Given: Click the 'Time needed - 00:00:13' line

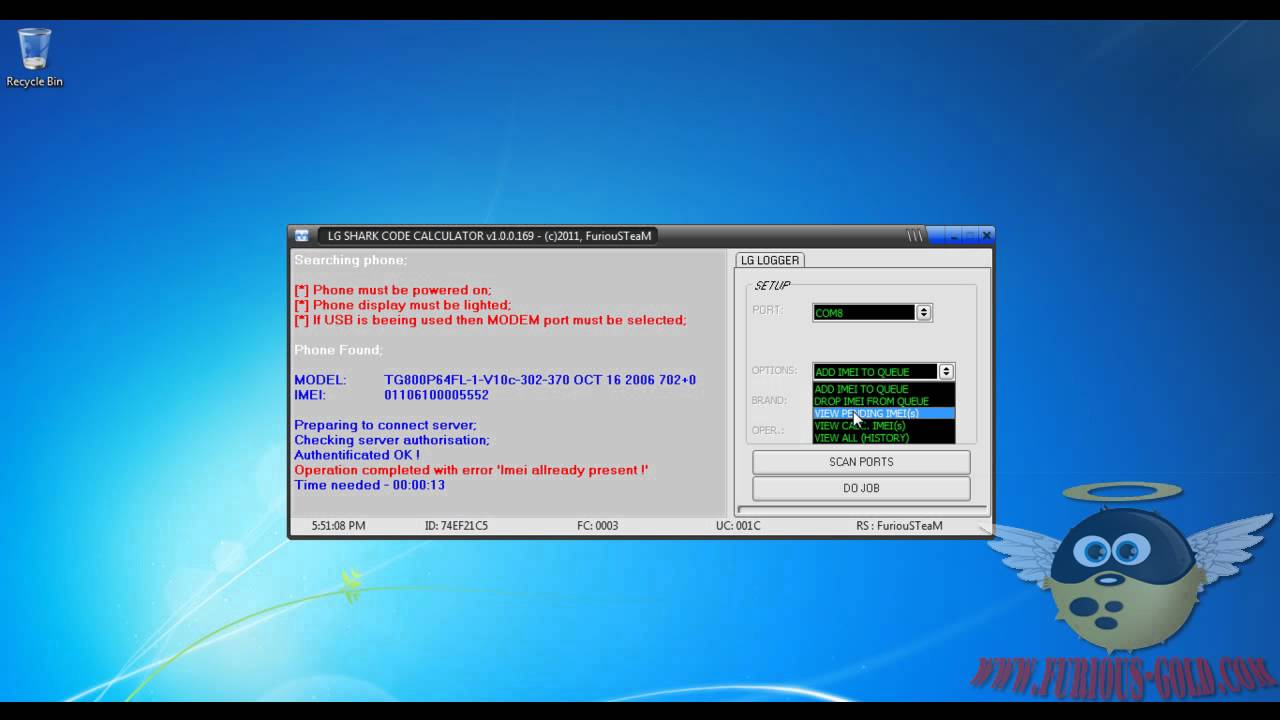Looking at the screenshot, I should tap(369, 485).
